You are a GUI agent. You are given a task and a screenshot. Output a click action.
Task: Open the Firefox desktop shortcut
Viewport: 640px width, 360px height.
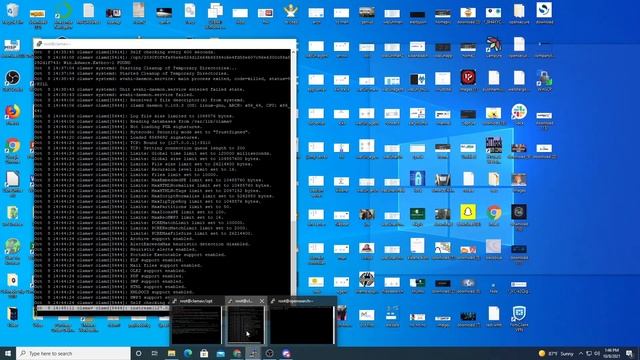point(12,113)
